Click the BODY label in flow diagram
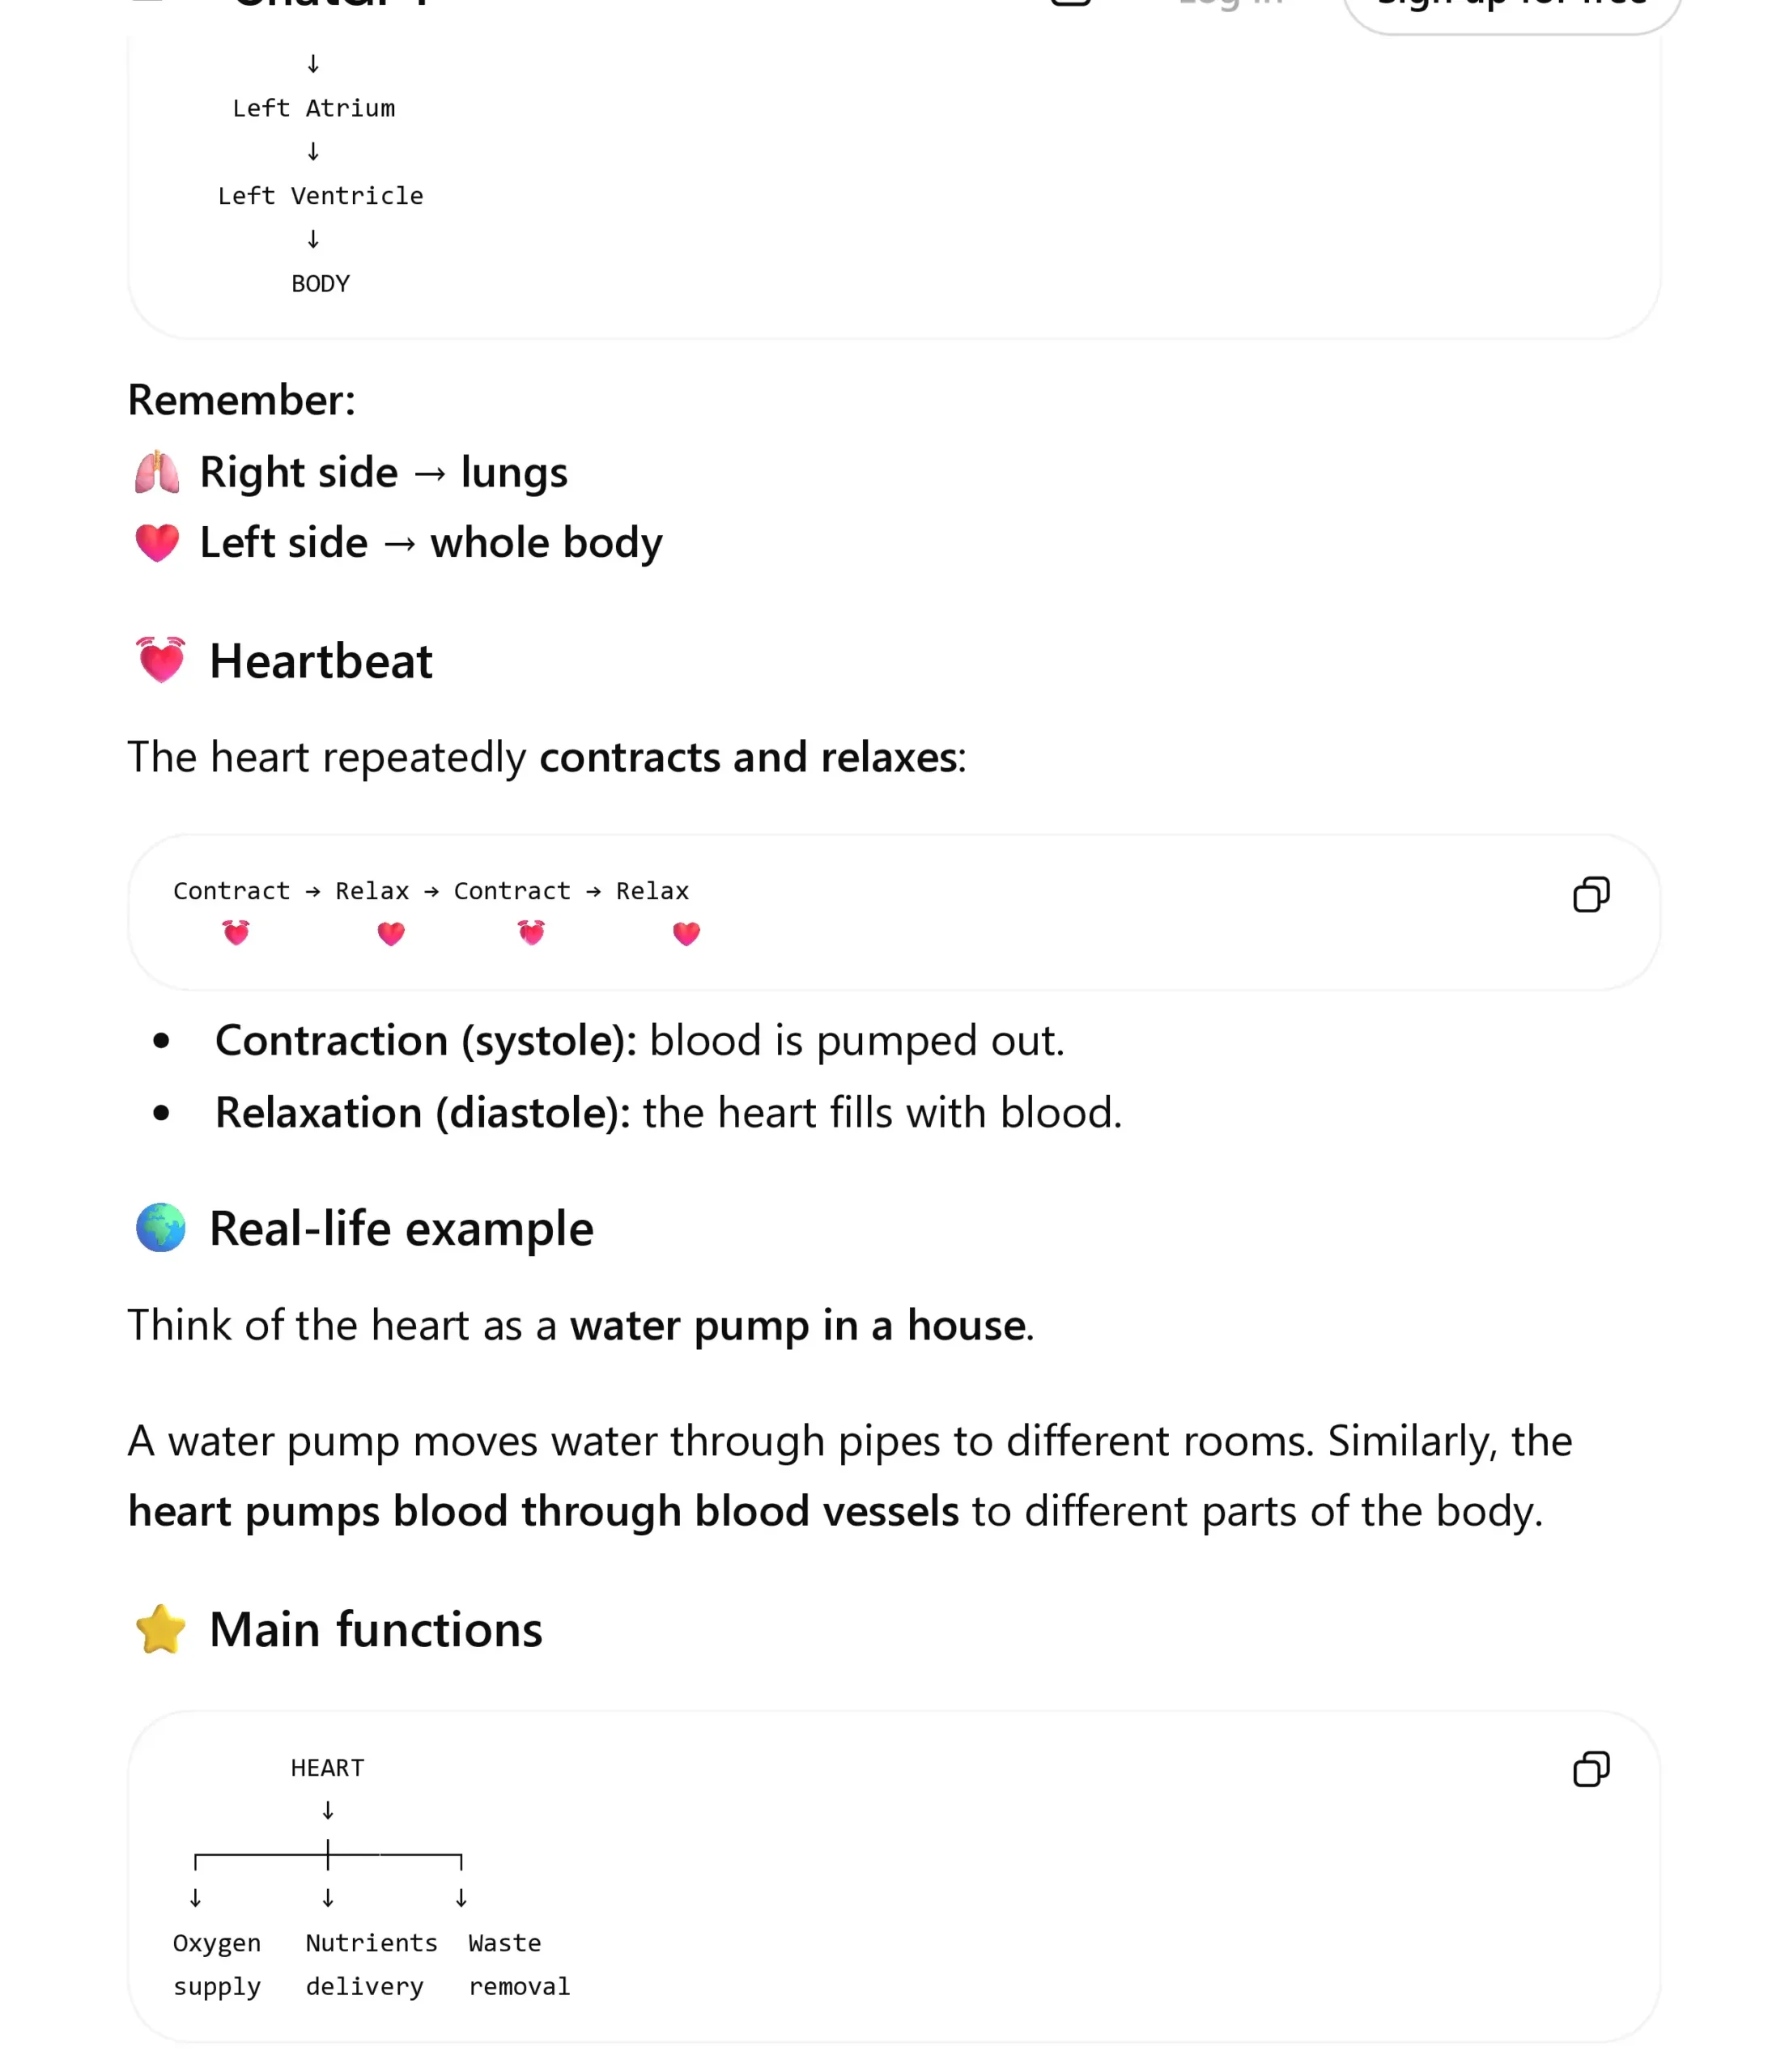Image resolution: width=1789 pixels, height=2072 pixels. (320, 284)
